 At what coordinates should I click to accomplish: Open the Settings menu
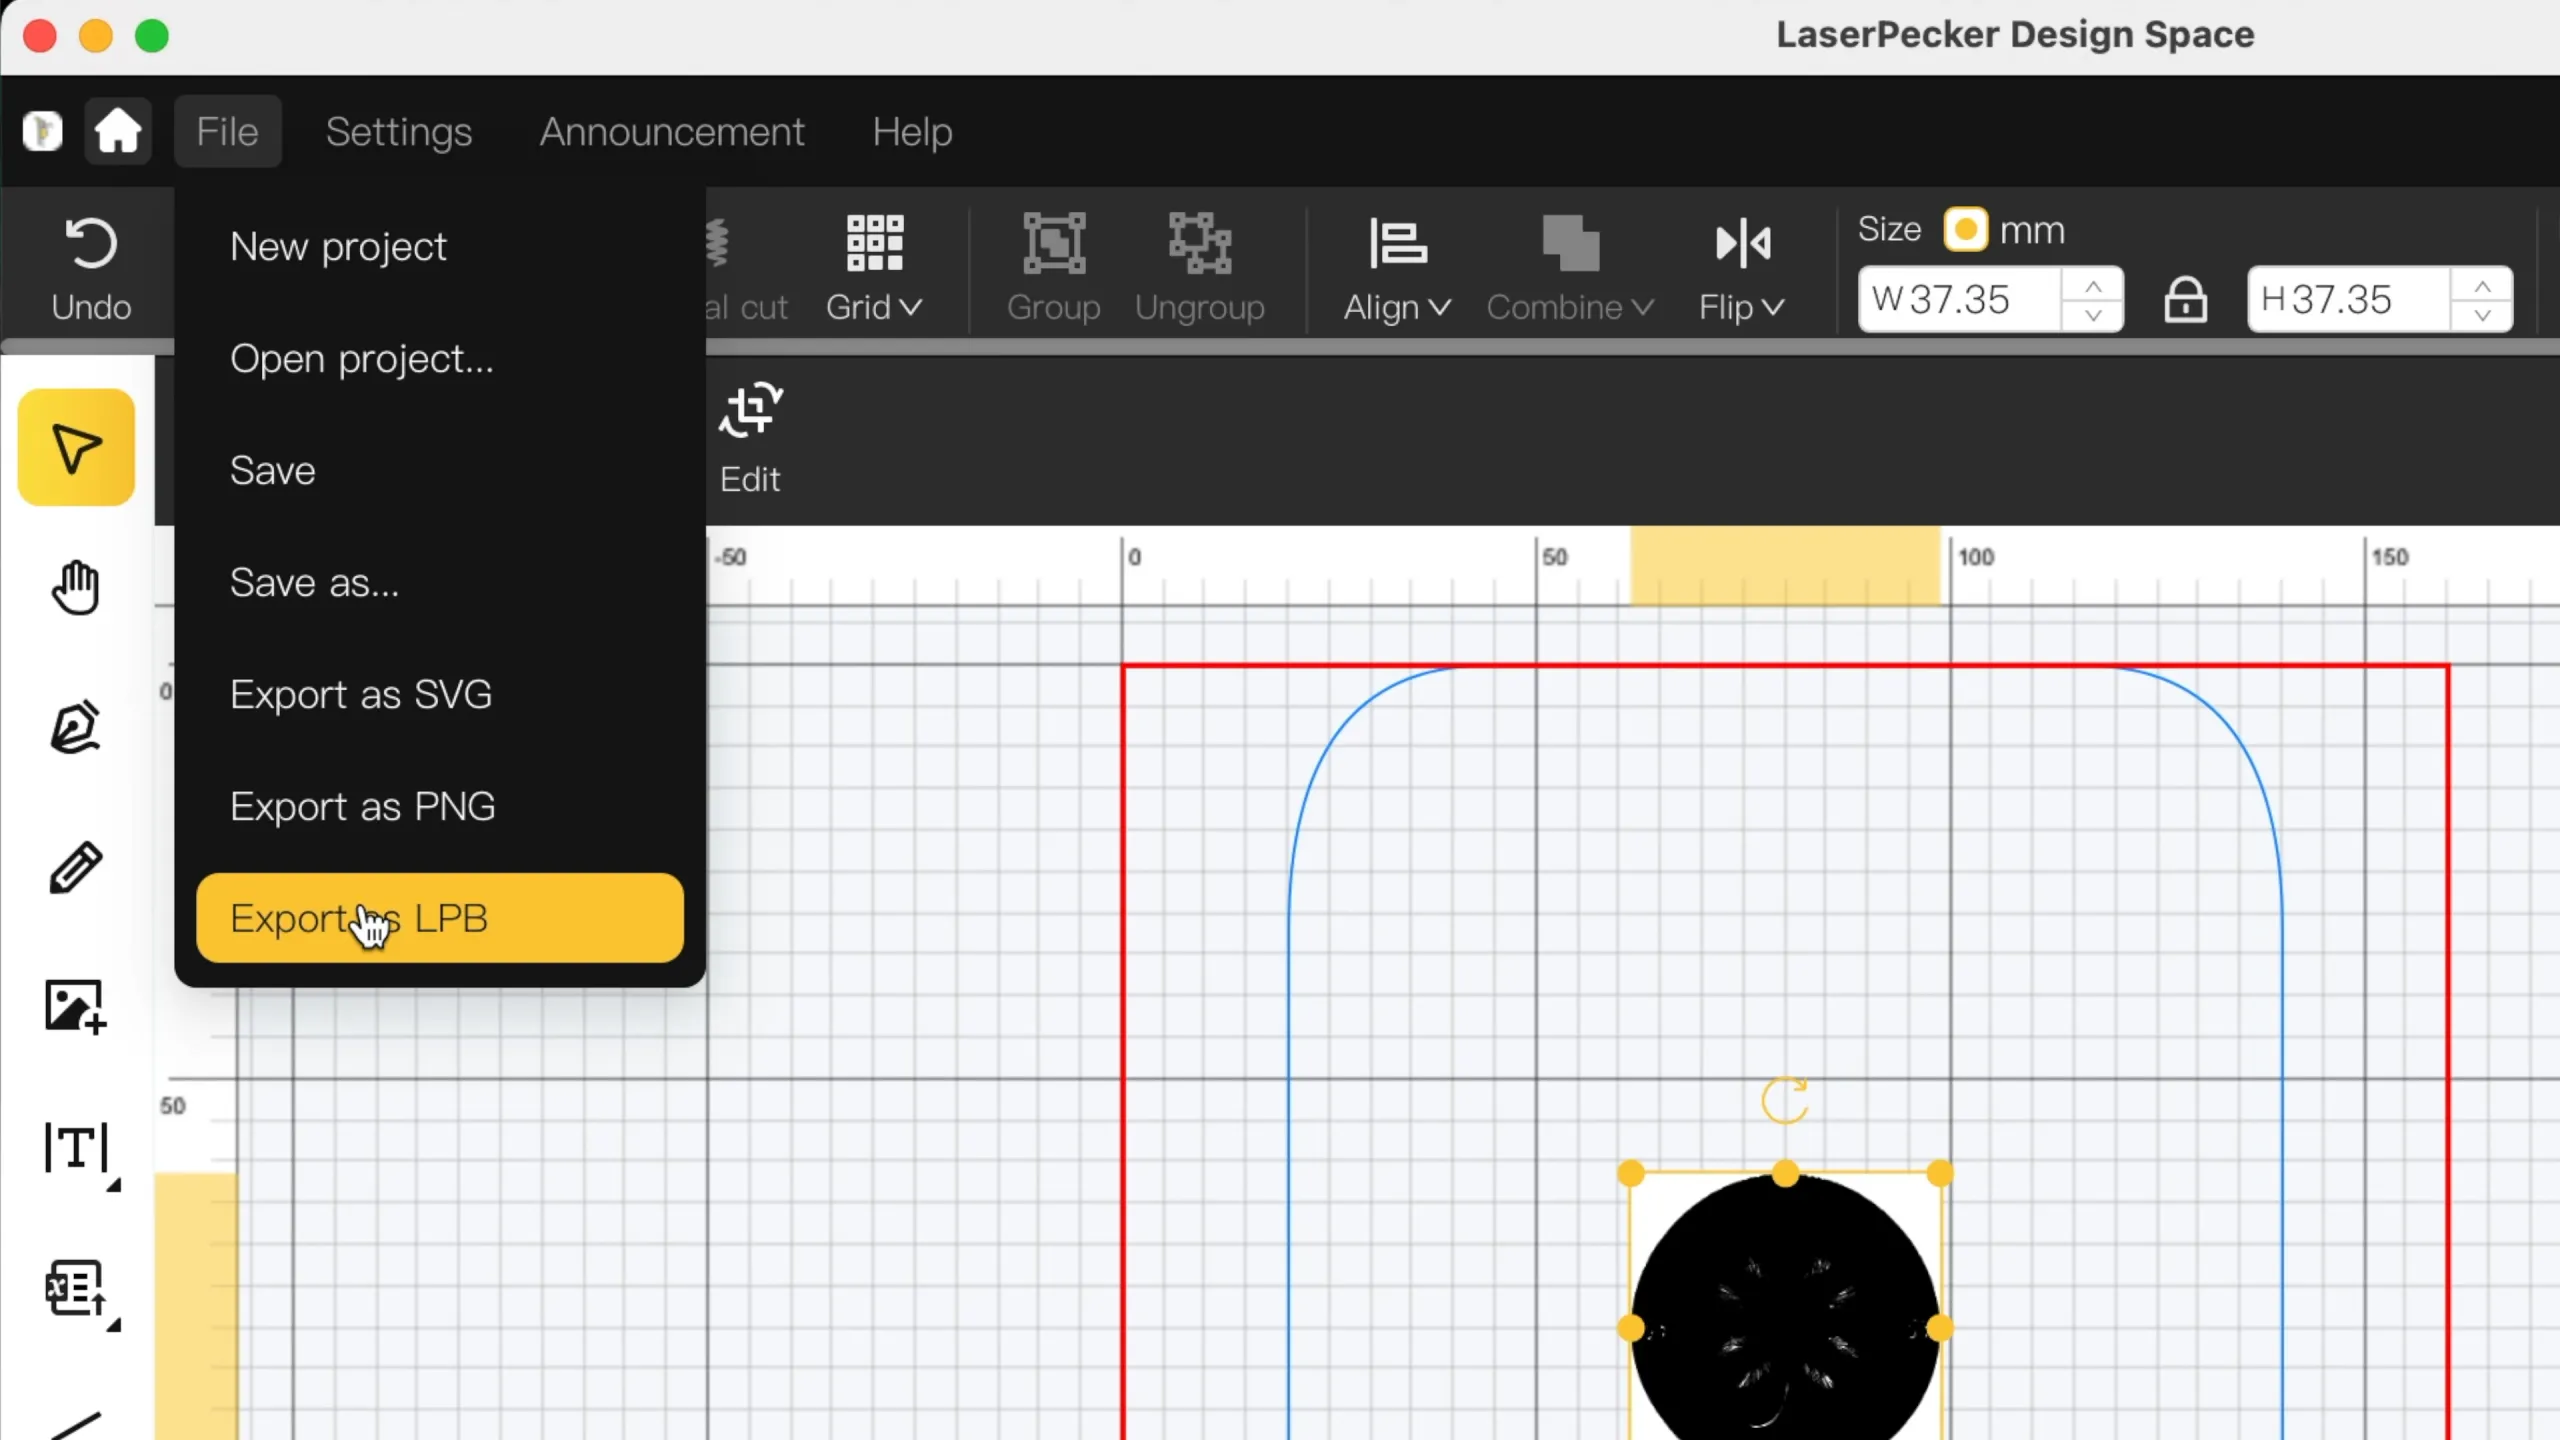[399, 131]
